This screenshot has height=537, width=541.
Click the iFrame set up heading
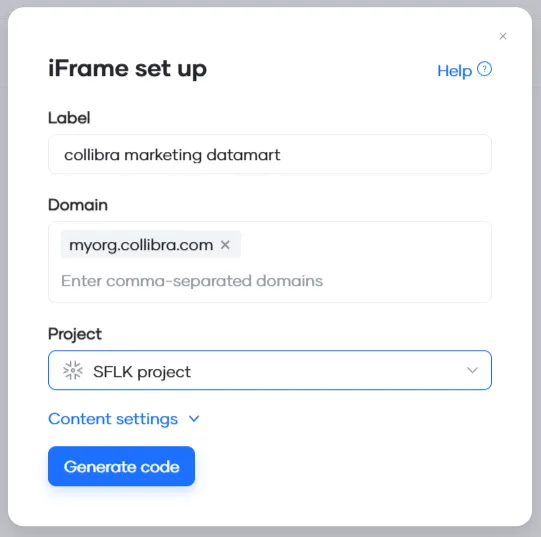pos(128,68)
